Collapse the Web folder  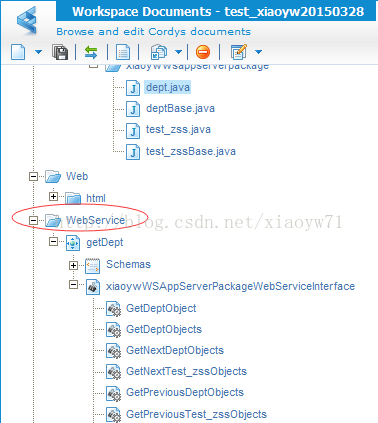click(x=33, y=176)
